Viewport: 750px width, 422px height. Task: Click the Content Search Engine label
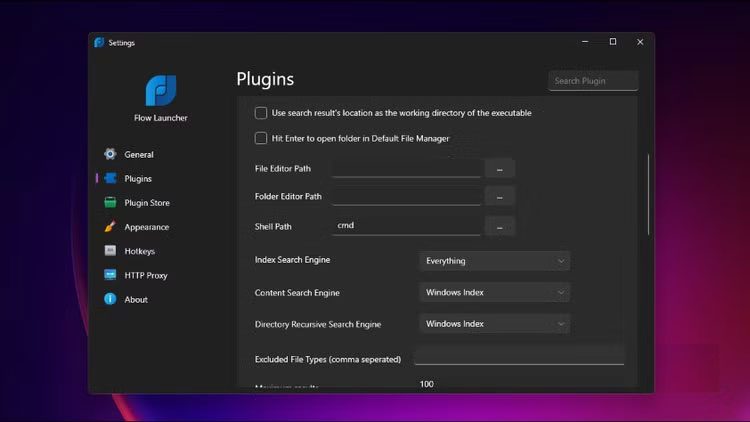point(297,293)
